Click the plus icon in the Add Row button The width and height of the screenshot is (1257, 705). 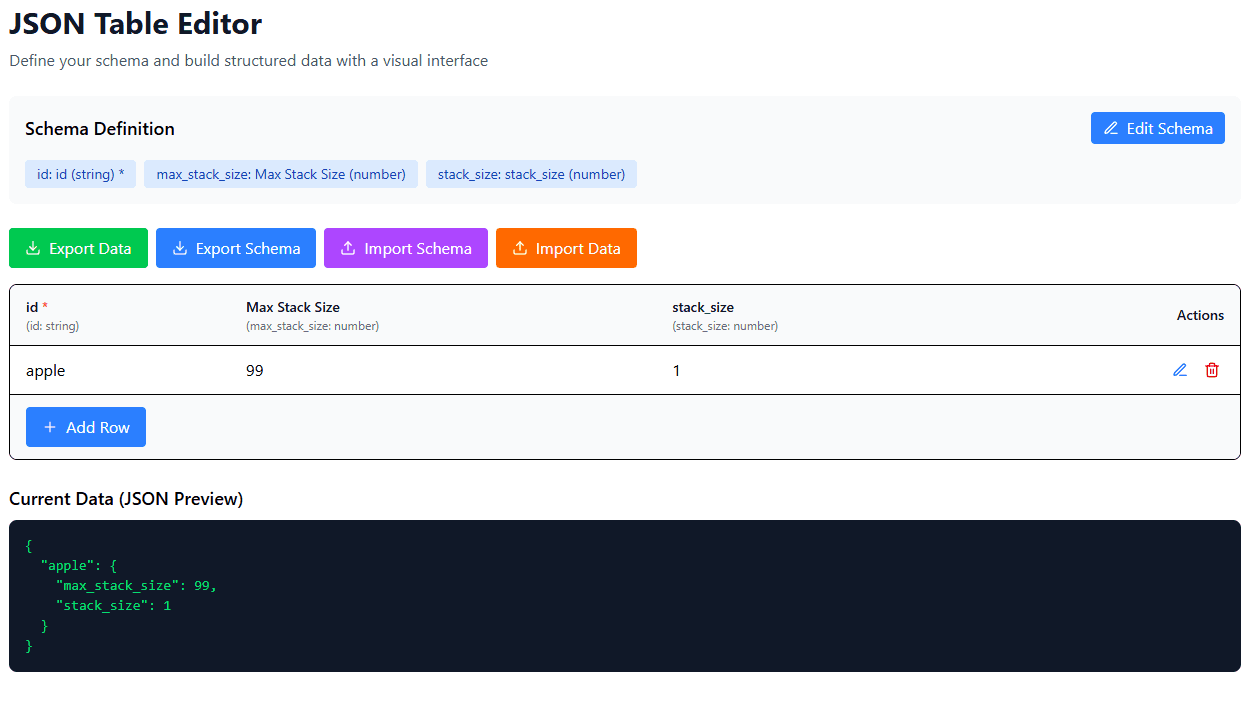50,427
